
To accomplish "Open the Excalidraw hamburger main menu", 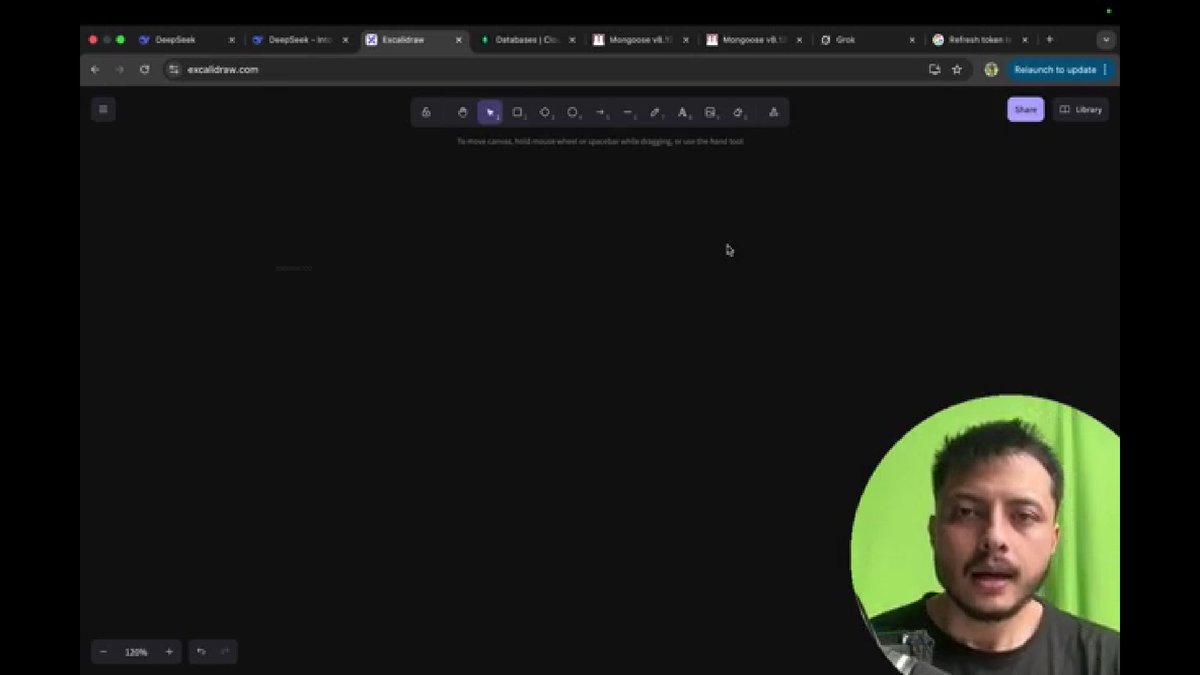I will tap(103, 110).
